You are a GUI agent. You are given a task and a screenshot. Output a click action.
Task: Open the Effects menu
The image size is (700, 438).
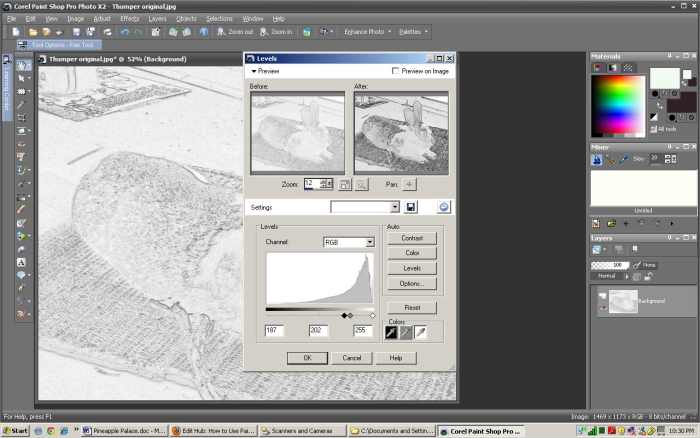coord(129,19)
